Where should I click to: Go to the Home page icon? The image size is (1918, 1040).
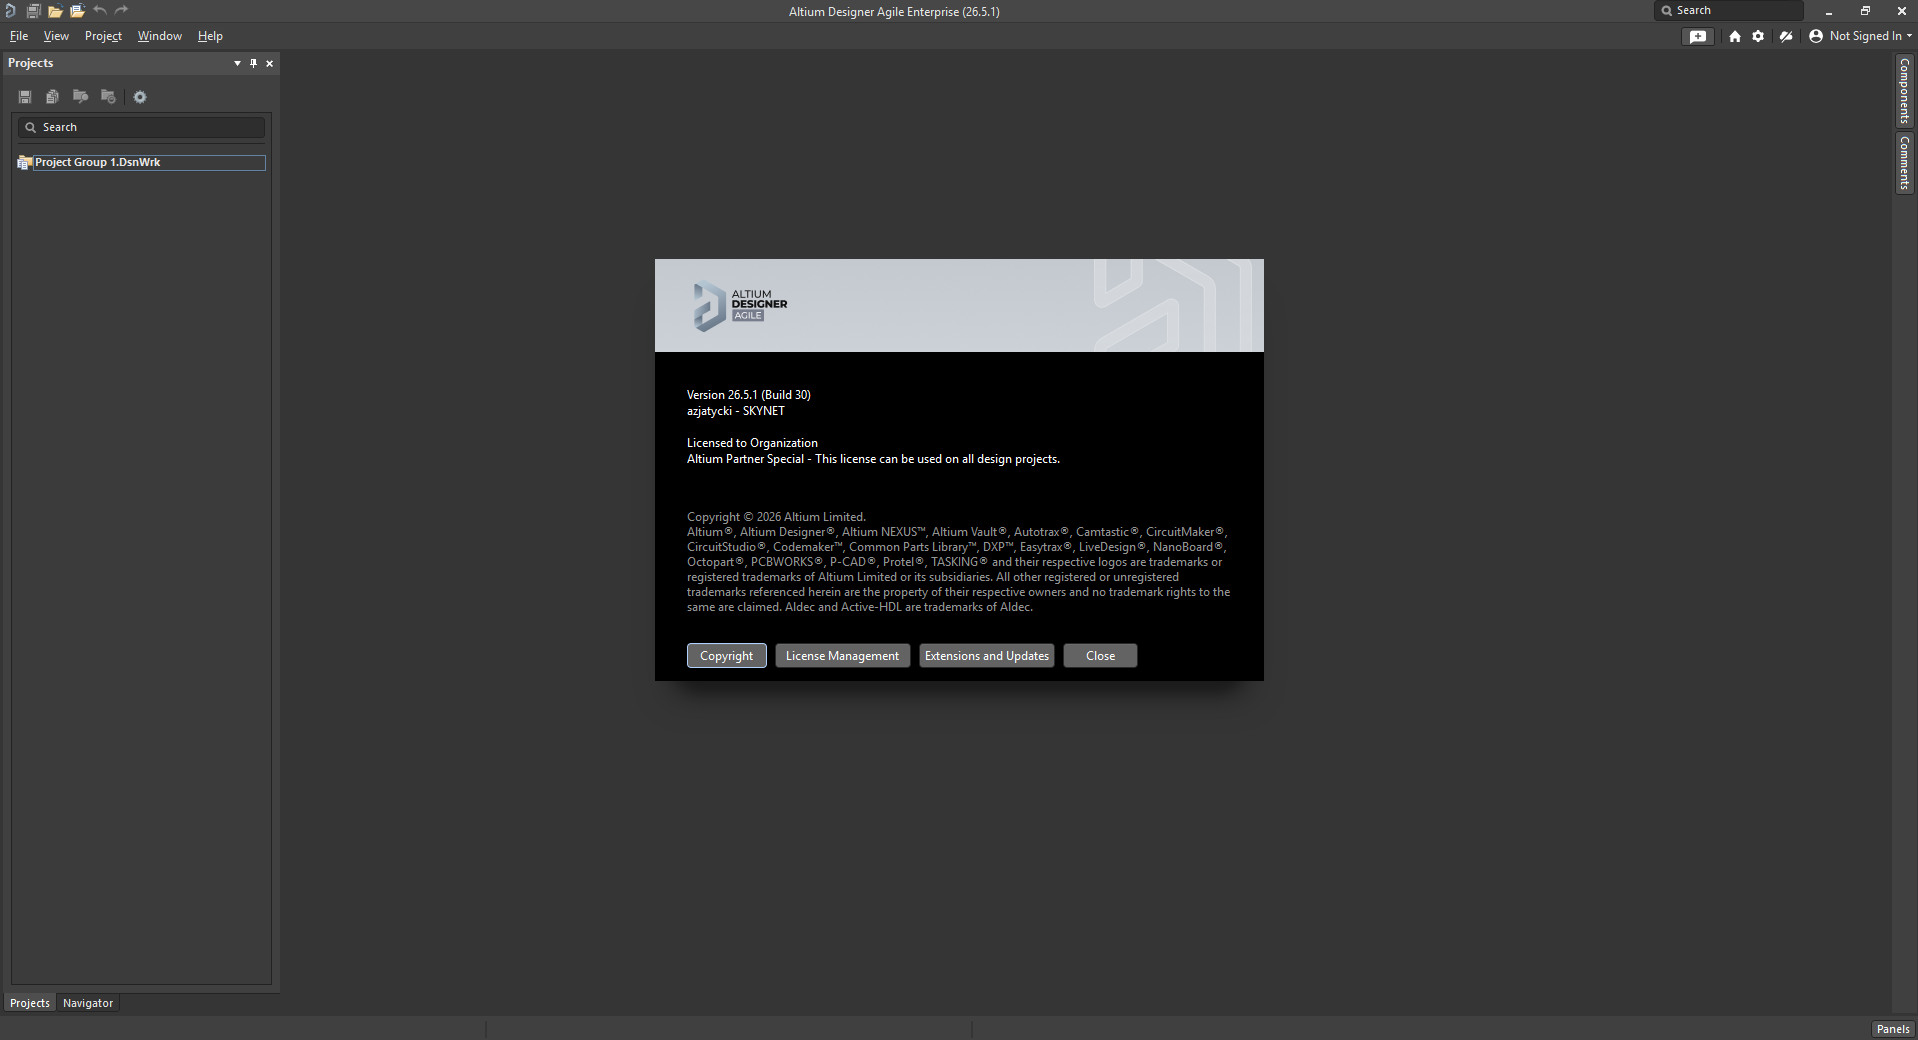[1735, 36]
